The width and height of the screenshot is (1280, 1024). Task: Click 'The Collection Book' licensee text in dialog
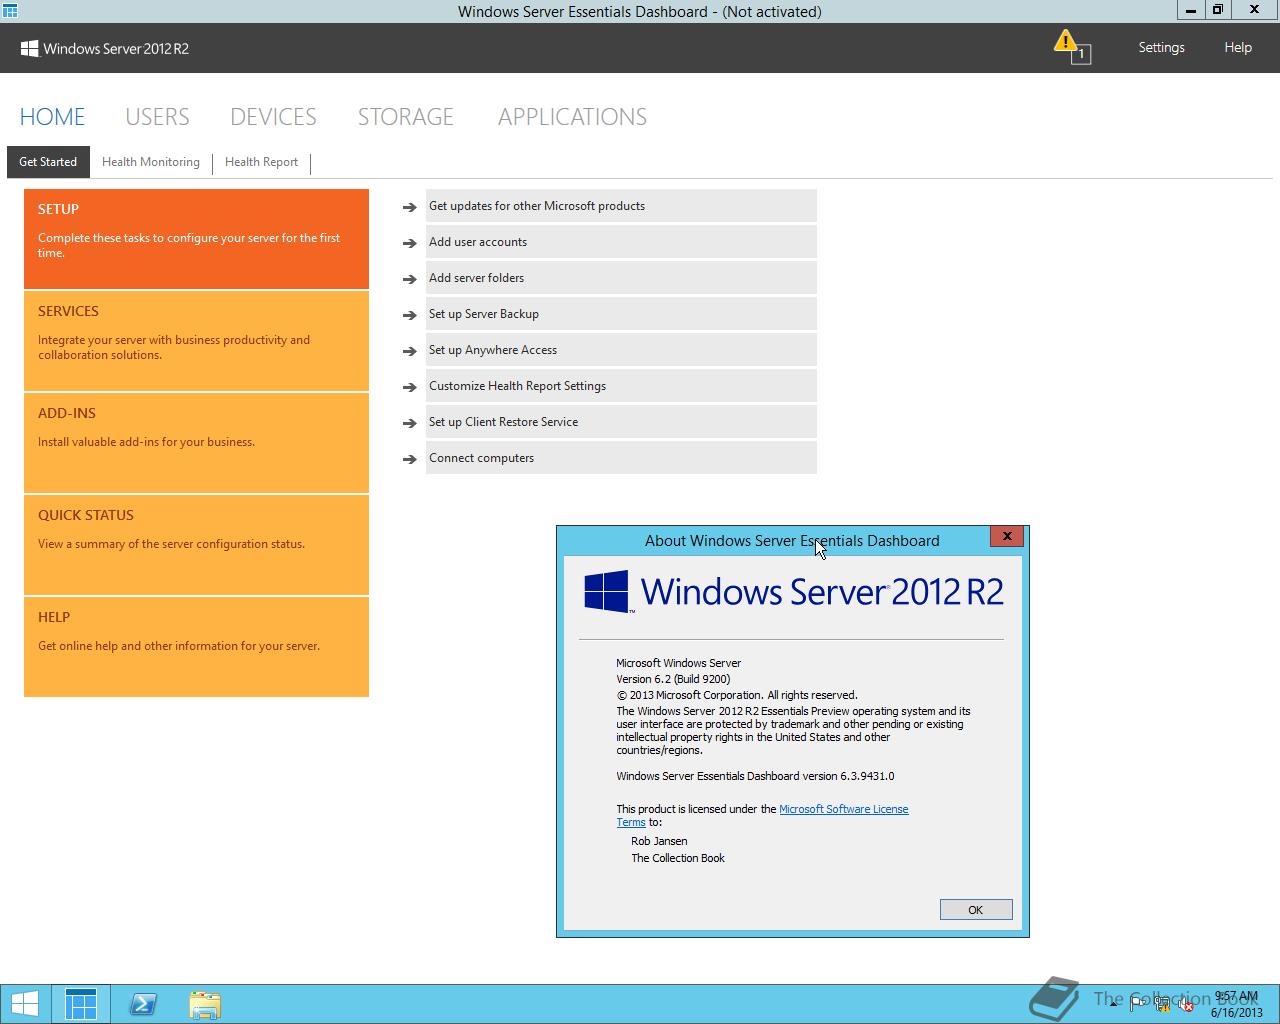[x=678, y=858]
